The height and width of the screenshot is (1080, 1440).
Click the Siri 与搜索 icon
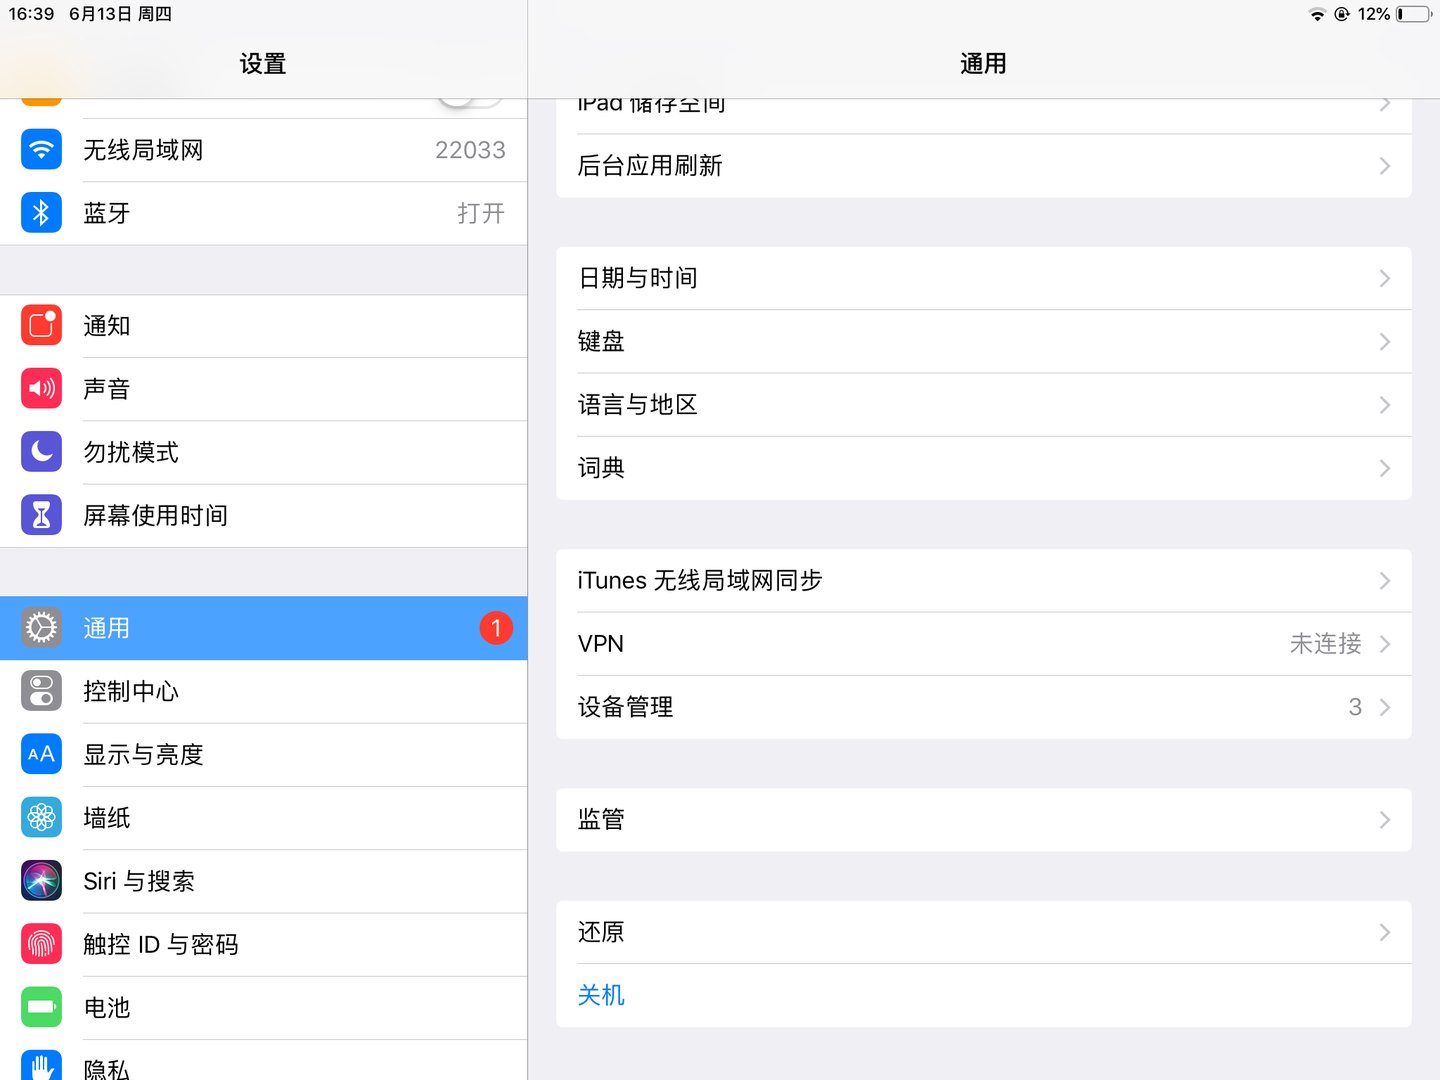(x=41, y=881)
